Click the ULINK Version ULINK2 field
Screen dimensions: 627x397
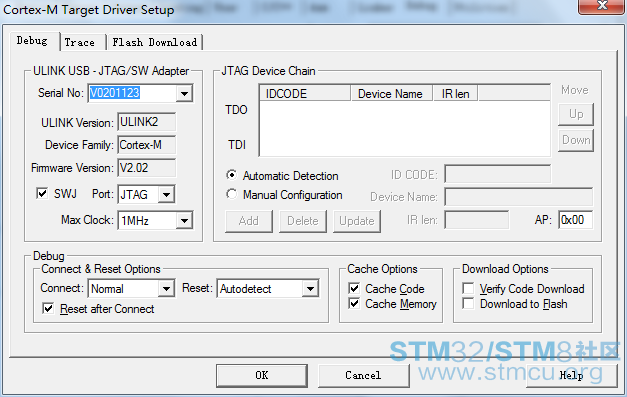(146, 122)
